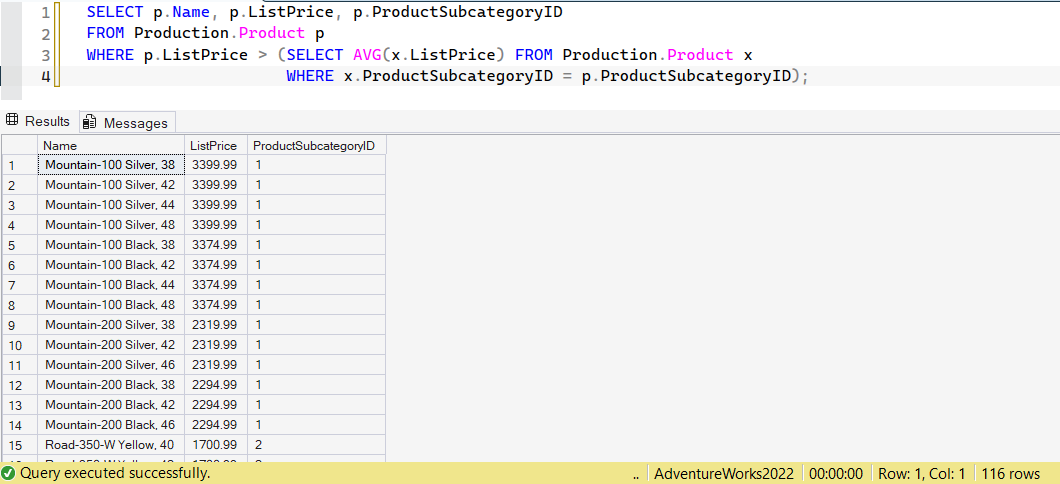Click line number 1 in editor gutter
Screen dimensions: 1060x484
45,12
